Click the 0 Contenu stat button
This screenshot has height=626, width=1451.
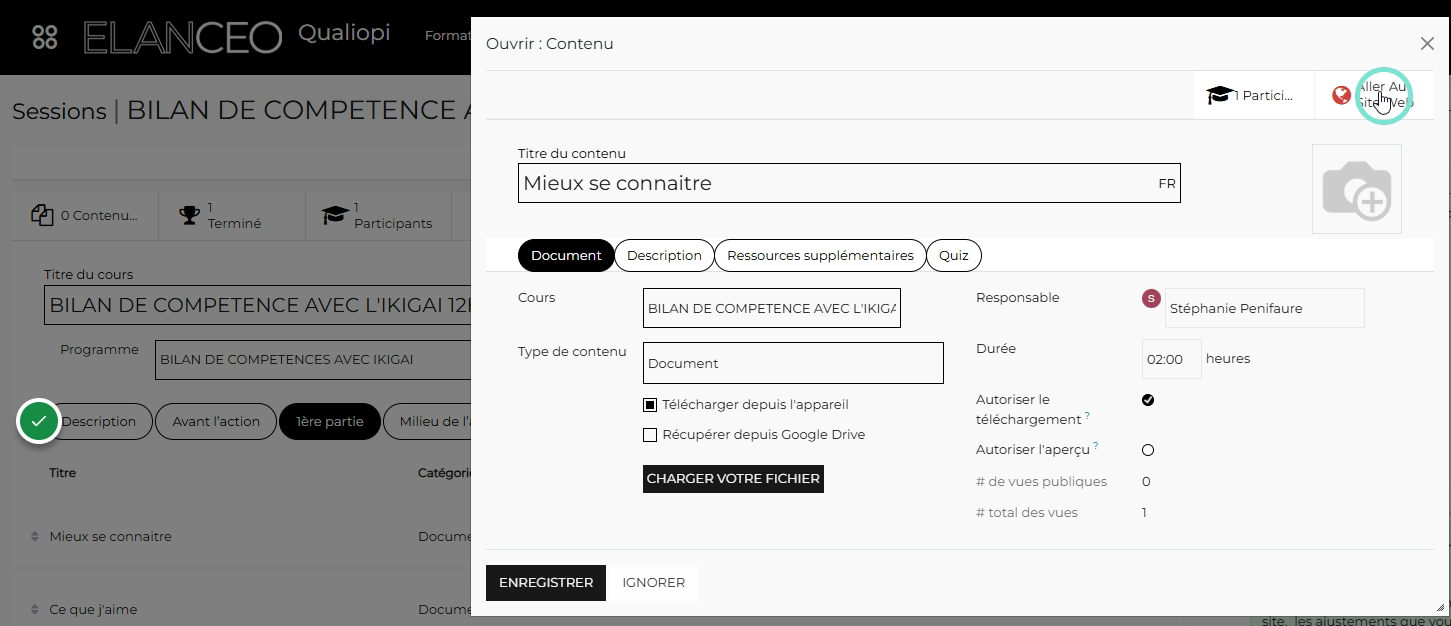pyautogui.click(x=85, y=215)
